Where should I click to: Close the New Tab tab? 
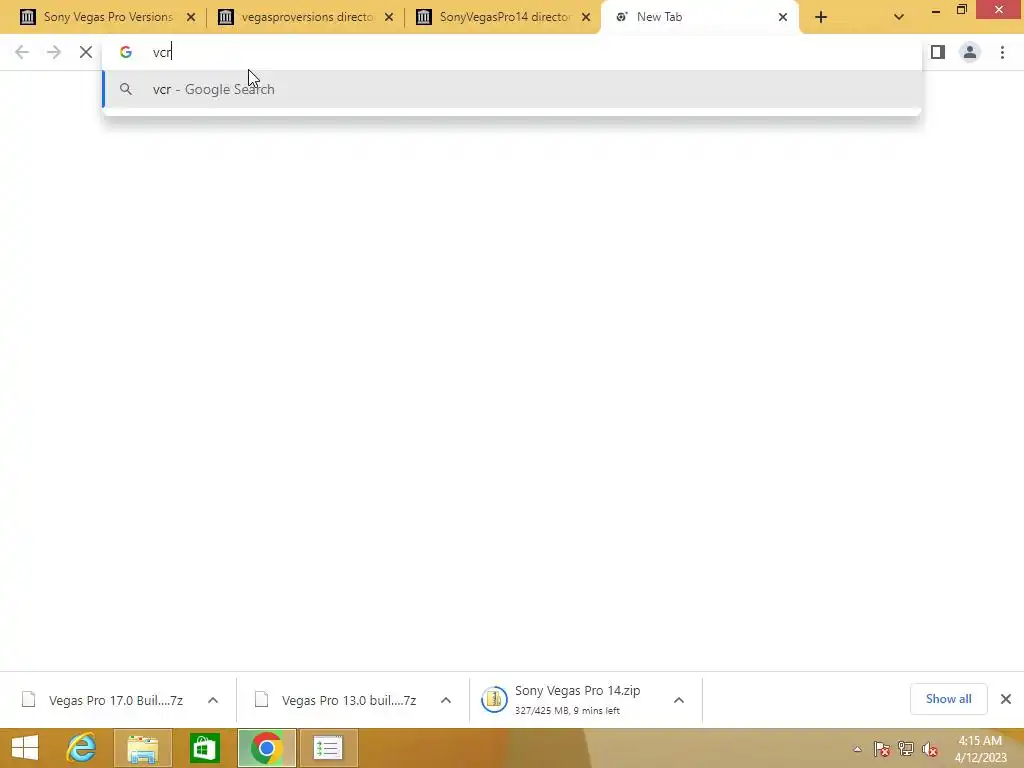pyautogui.click(x=783, y=17)
